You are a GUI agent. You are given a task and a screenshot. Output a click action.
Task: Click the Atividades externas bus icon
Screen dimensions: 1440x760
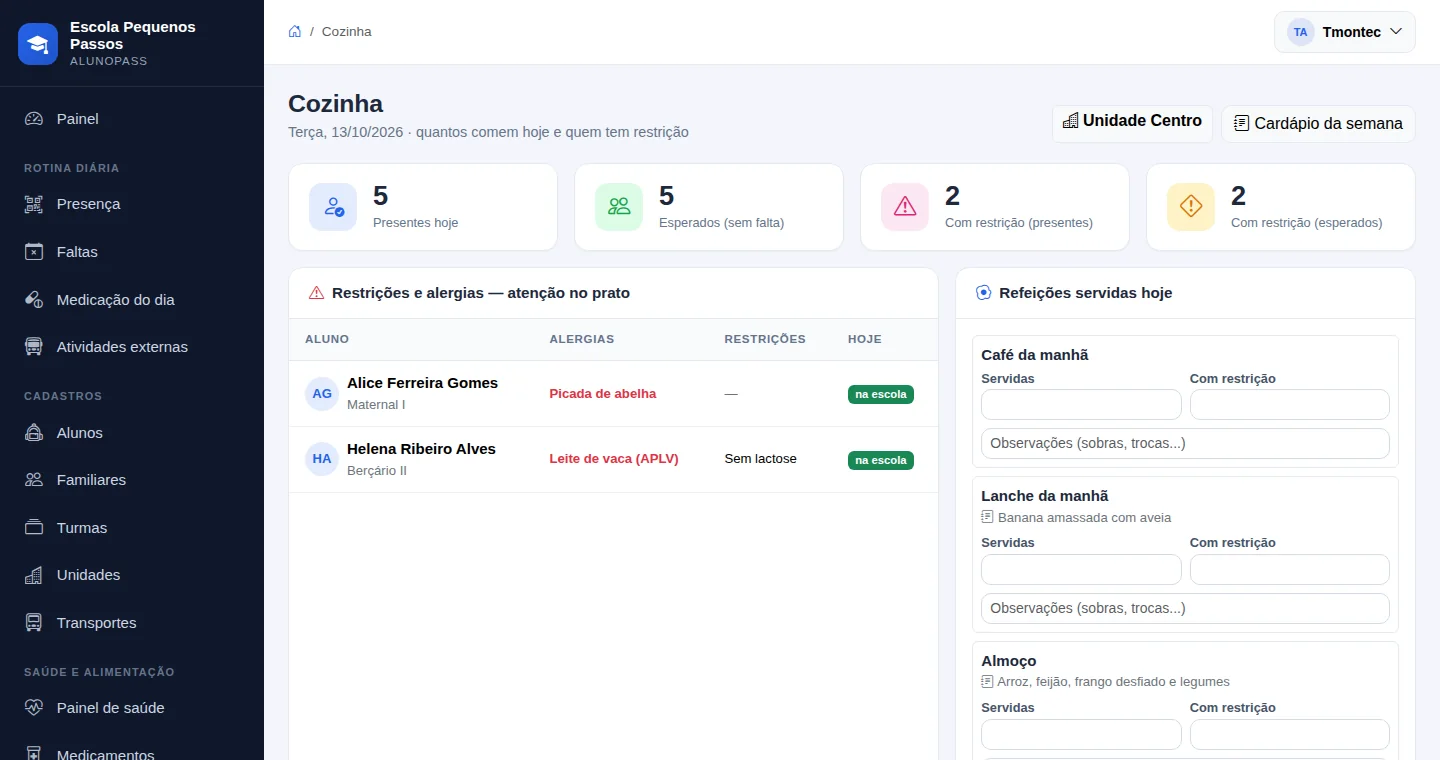click(x=34, y=347)
